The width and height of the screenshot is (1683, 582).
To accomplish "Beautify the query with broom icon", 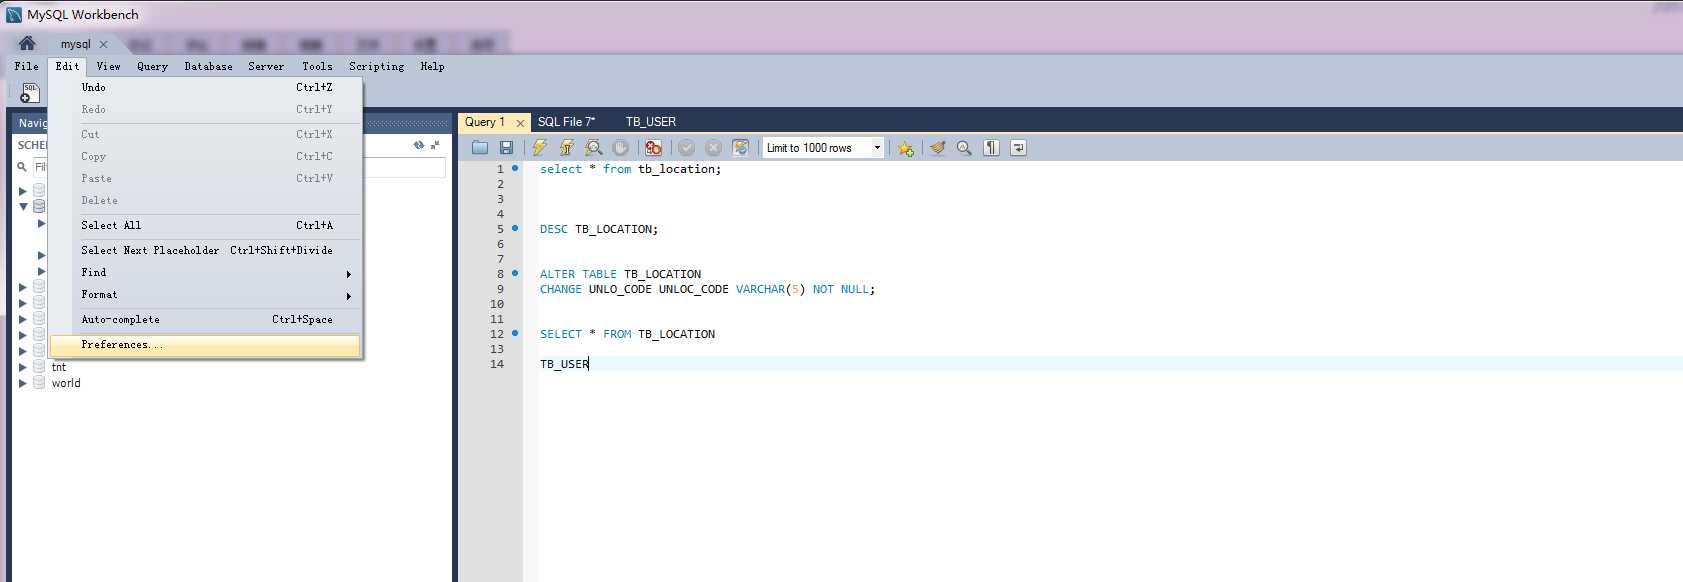I will click(938, 148).
